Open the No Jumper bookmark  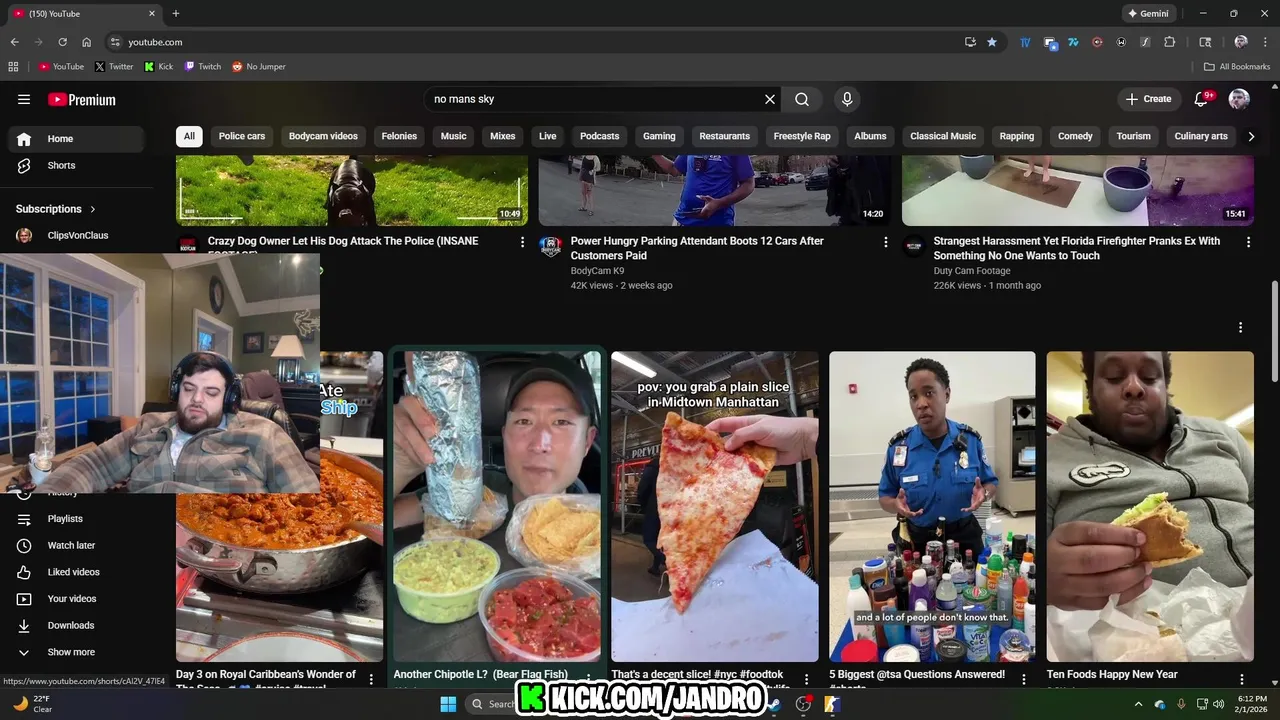pos(259,67)
